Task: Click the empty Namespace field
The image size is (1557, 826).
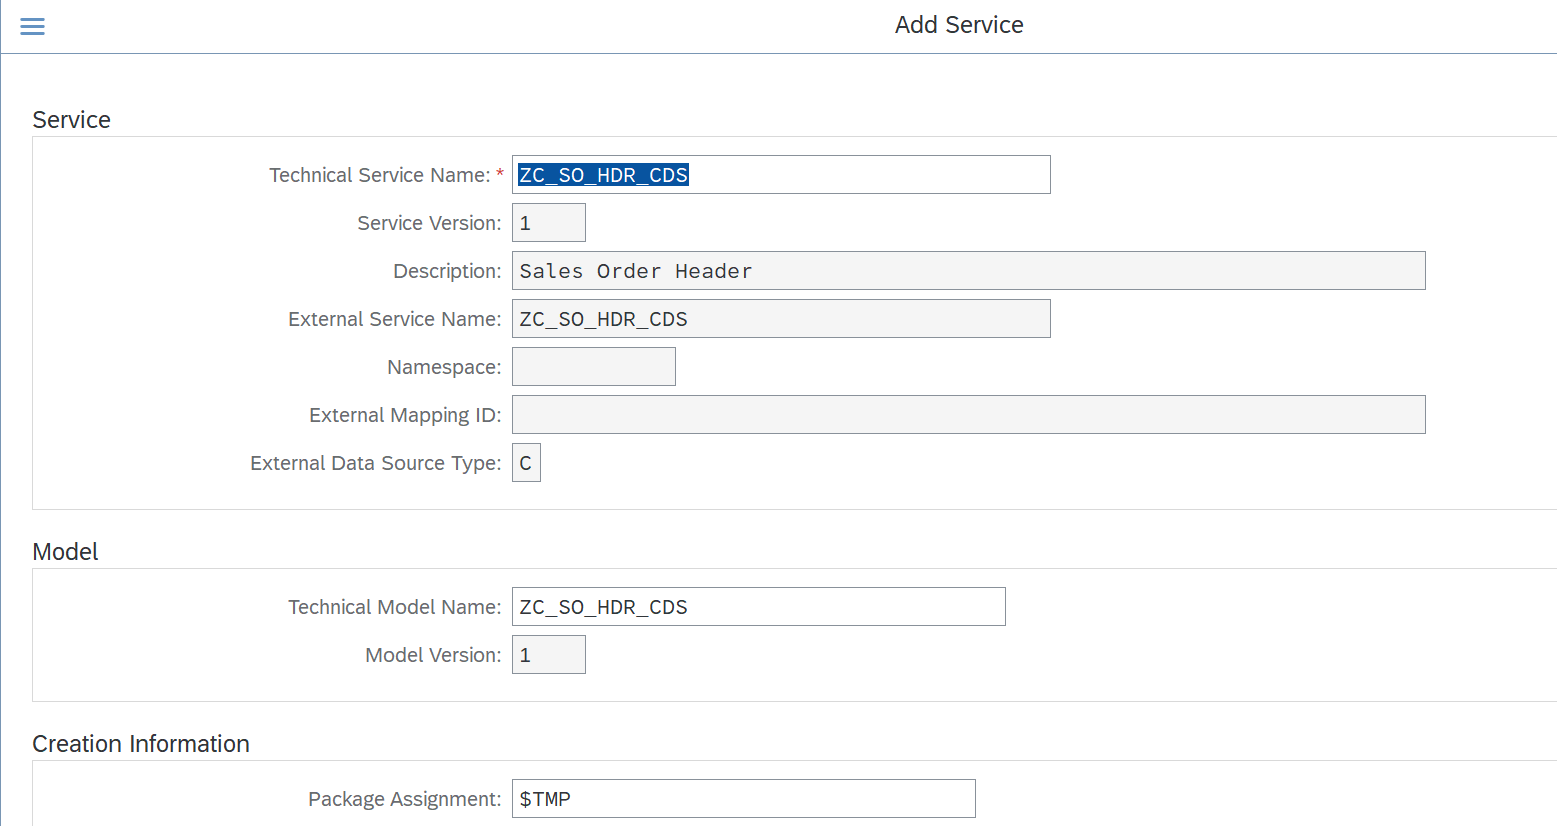Action: coord(593,366)
